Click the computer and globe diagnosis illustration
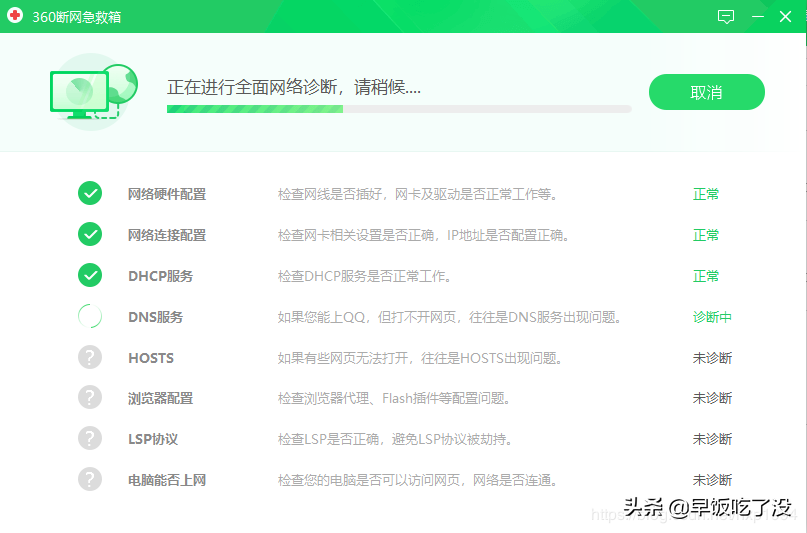Viewport: 807px width, 533px height. pos(94,92)
